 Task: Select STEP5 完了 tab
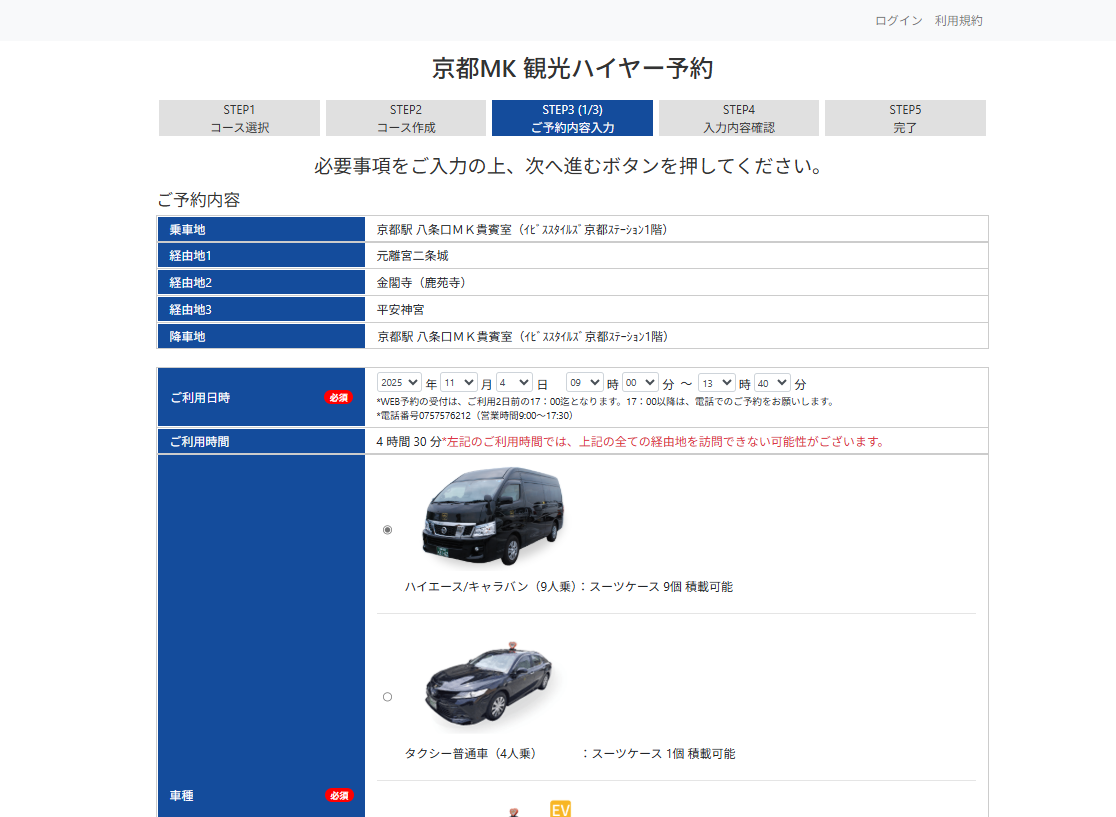coord(905,118)
